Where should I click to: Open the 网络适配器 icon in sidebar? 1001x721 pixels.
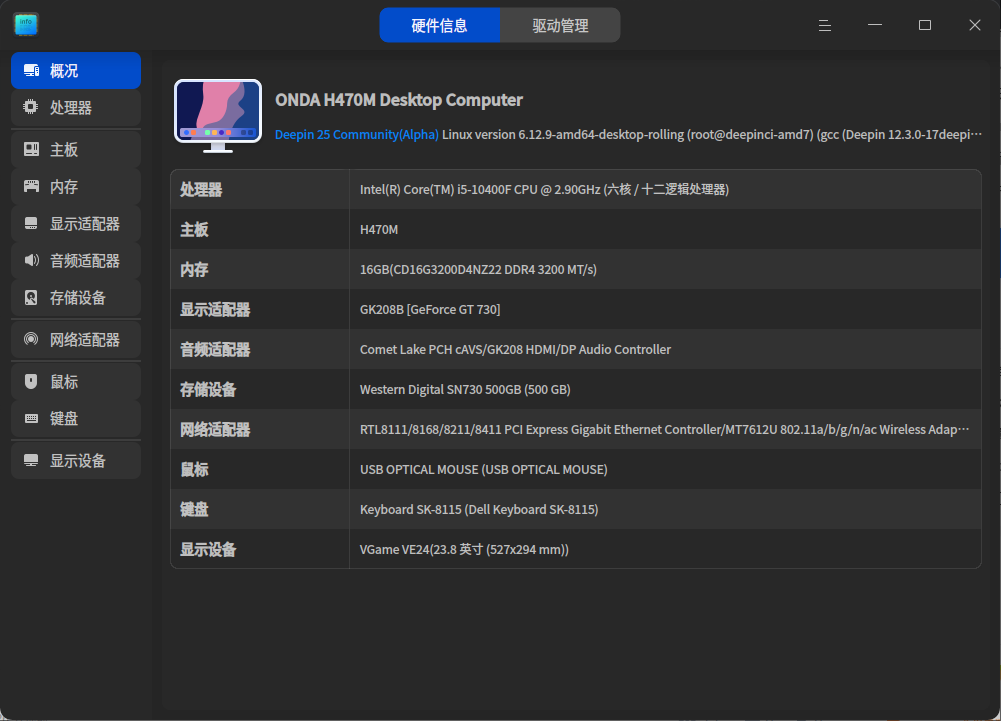[31, 340]
